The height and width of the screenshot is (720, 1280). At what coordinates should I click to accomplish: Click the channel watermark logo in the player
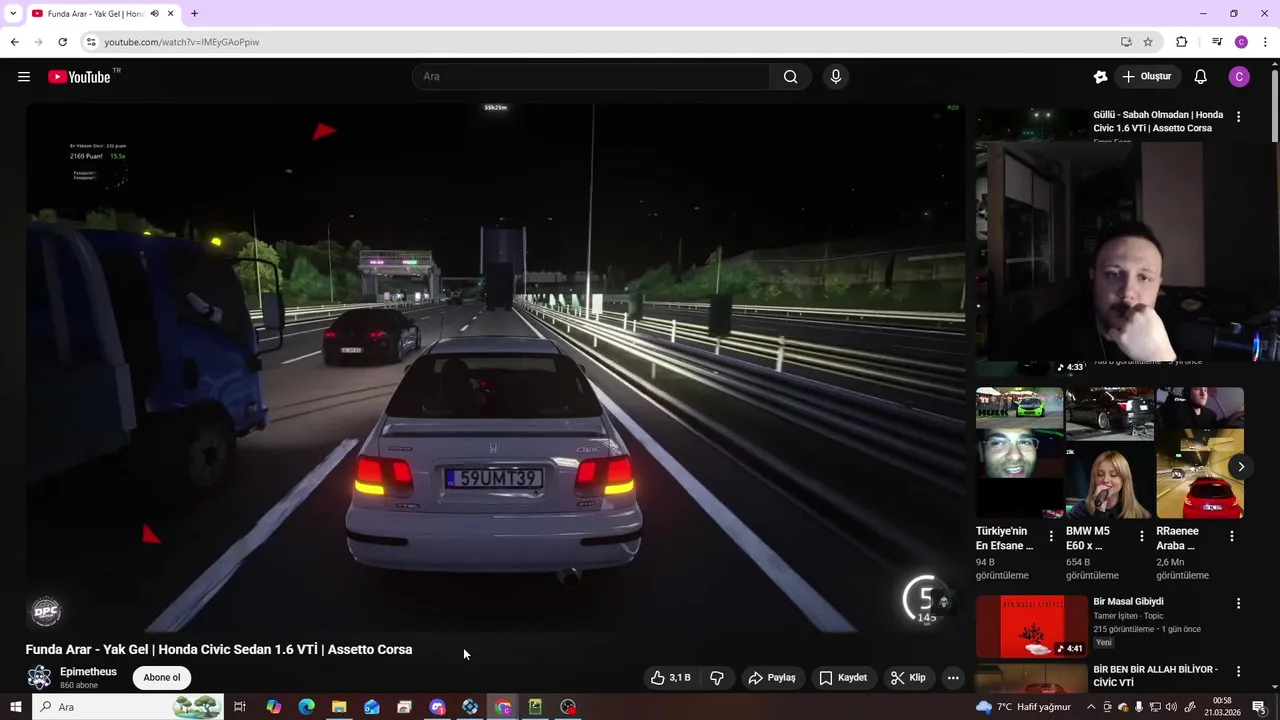tap(46, 611)
